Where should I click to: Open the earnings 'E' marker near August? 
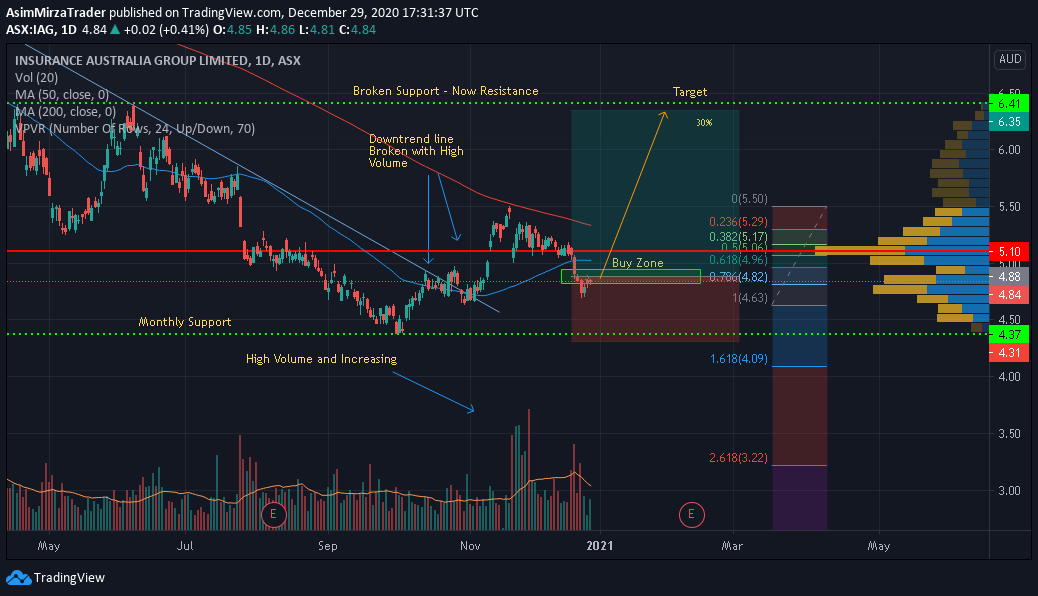click(x=273, y=515)
